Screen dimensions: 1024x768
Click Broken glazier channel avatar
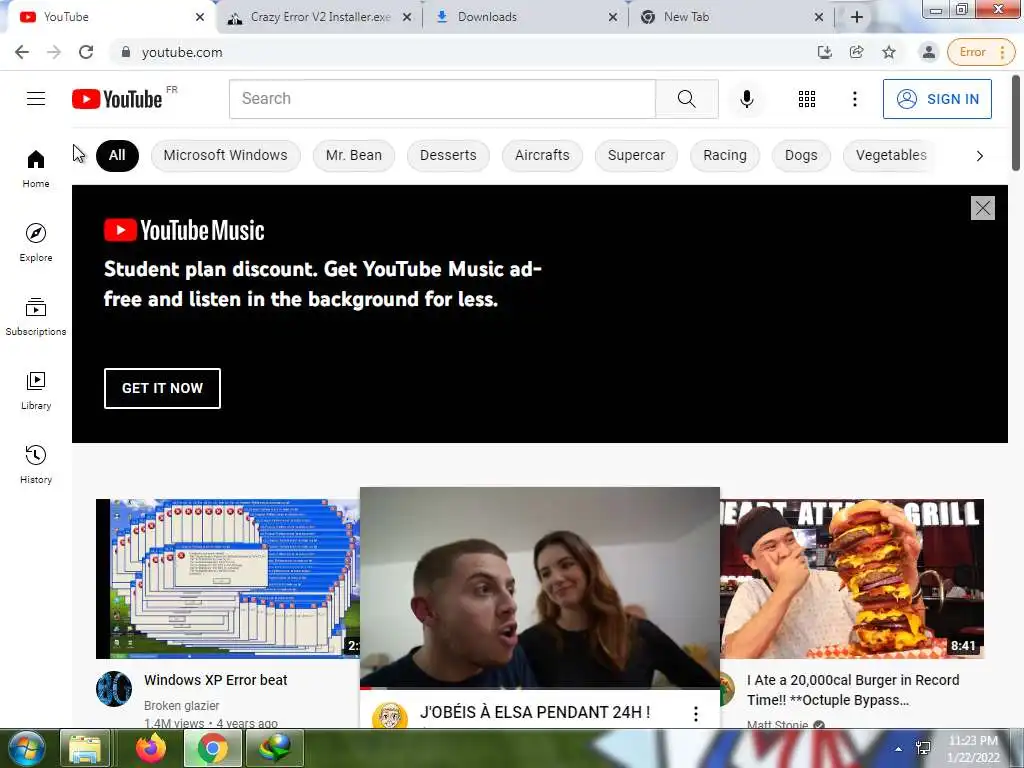click(x=114, y=688)
